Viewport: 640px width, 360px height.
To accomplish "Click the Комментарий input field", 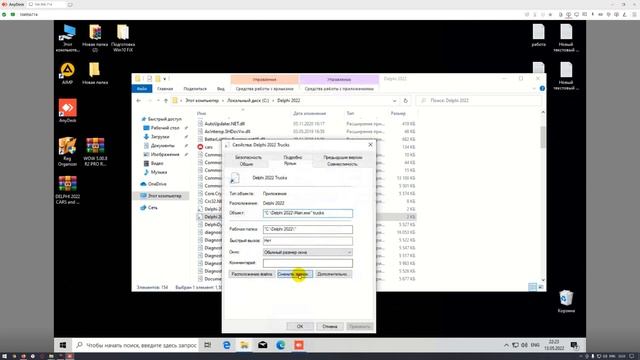I will (x=308, y=263).
